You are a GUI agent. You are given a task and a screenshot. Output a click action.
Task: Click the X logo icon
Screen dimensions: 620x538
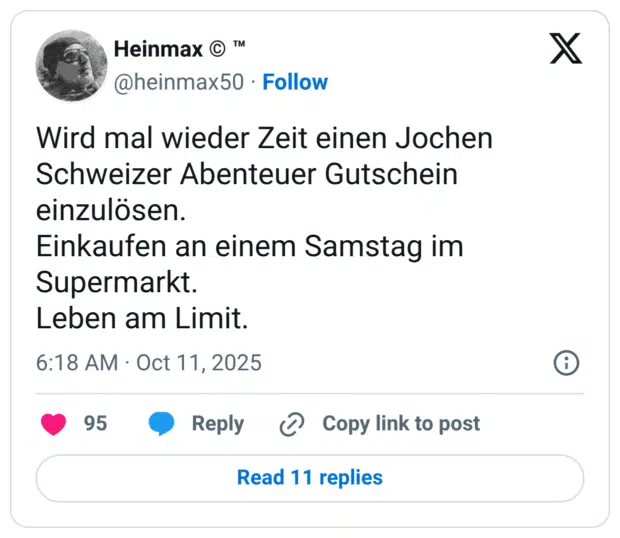pyautogui.click(x=566, y=48)
